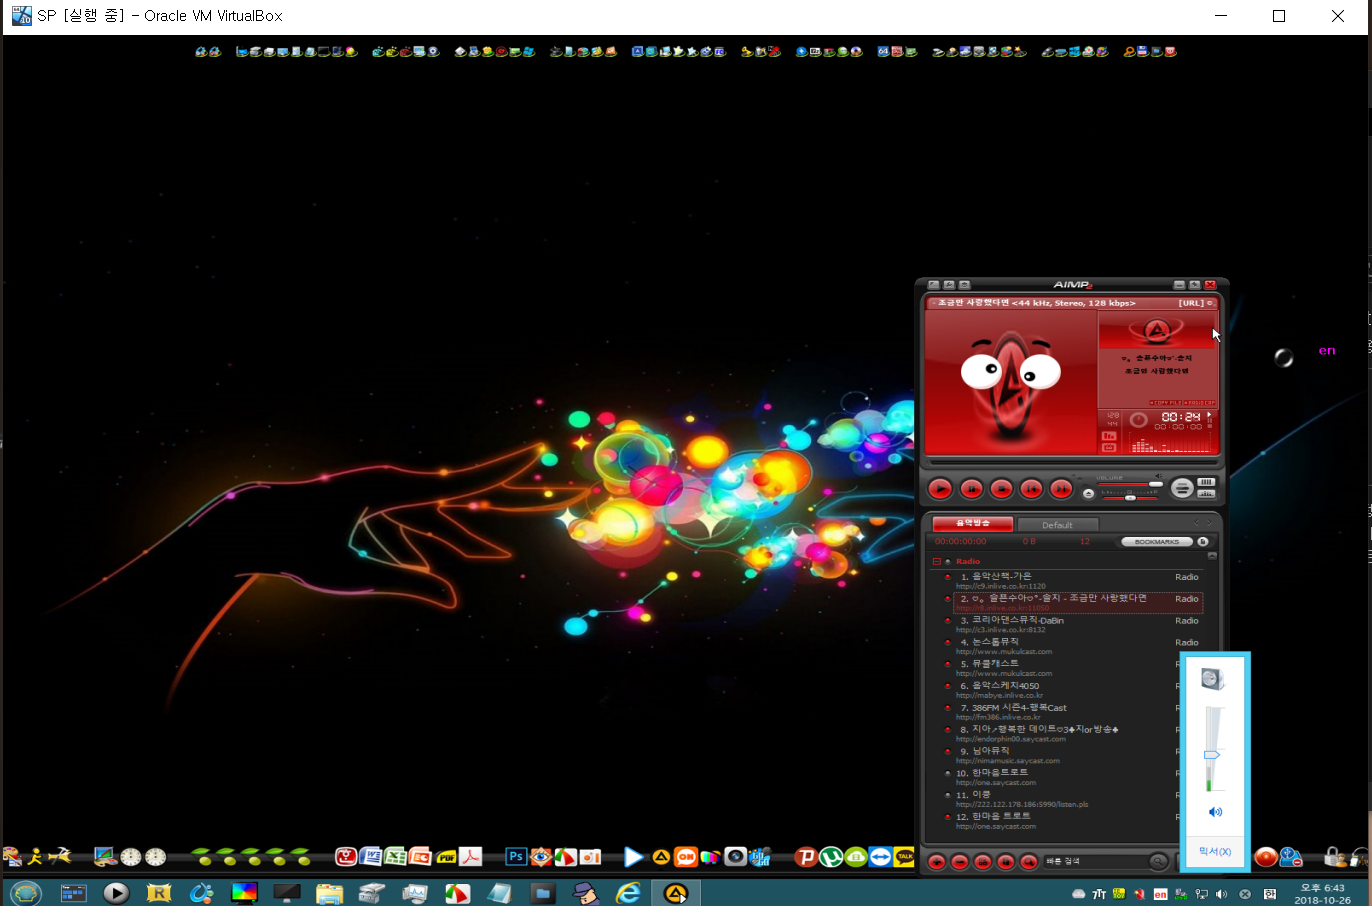This screenshot has height=906, width=1372.
Task: Open Internet Explorer from taskbar
Action: click(x=628, y=892)
